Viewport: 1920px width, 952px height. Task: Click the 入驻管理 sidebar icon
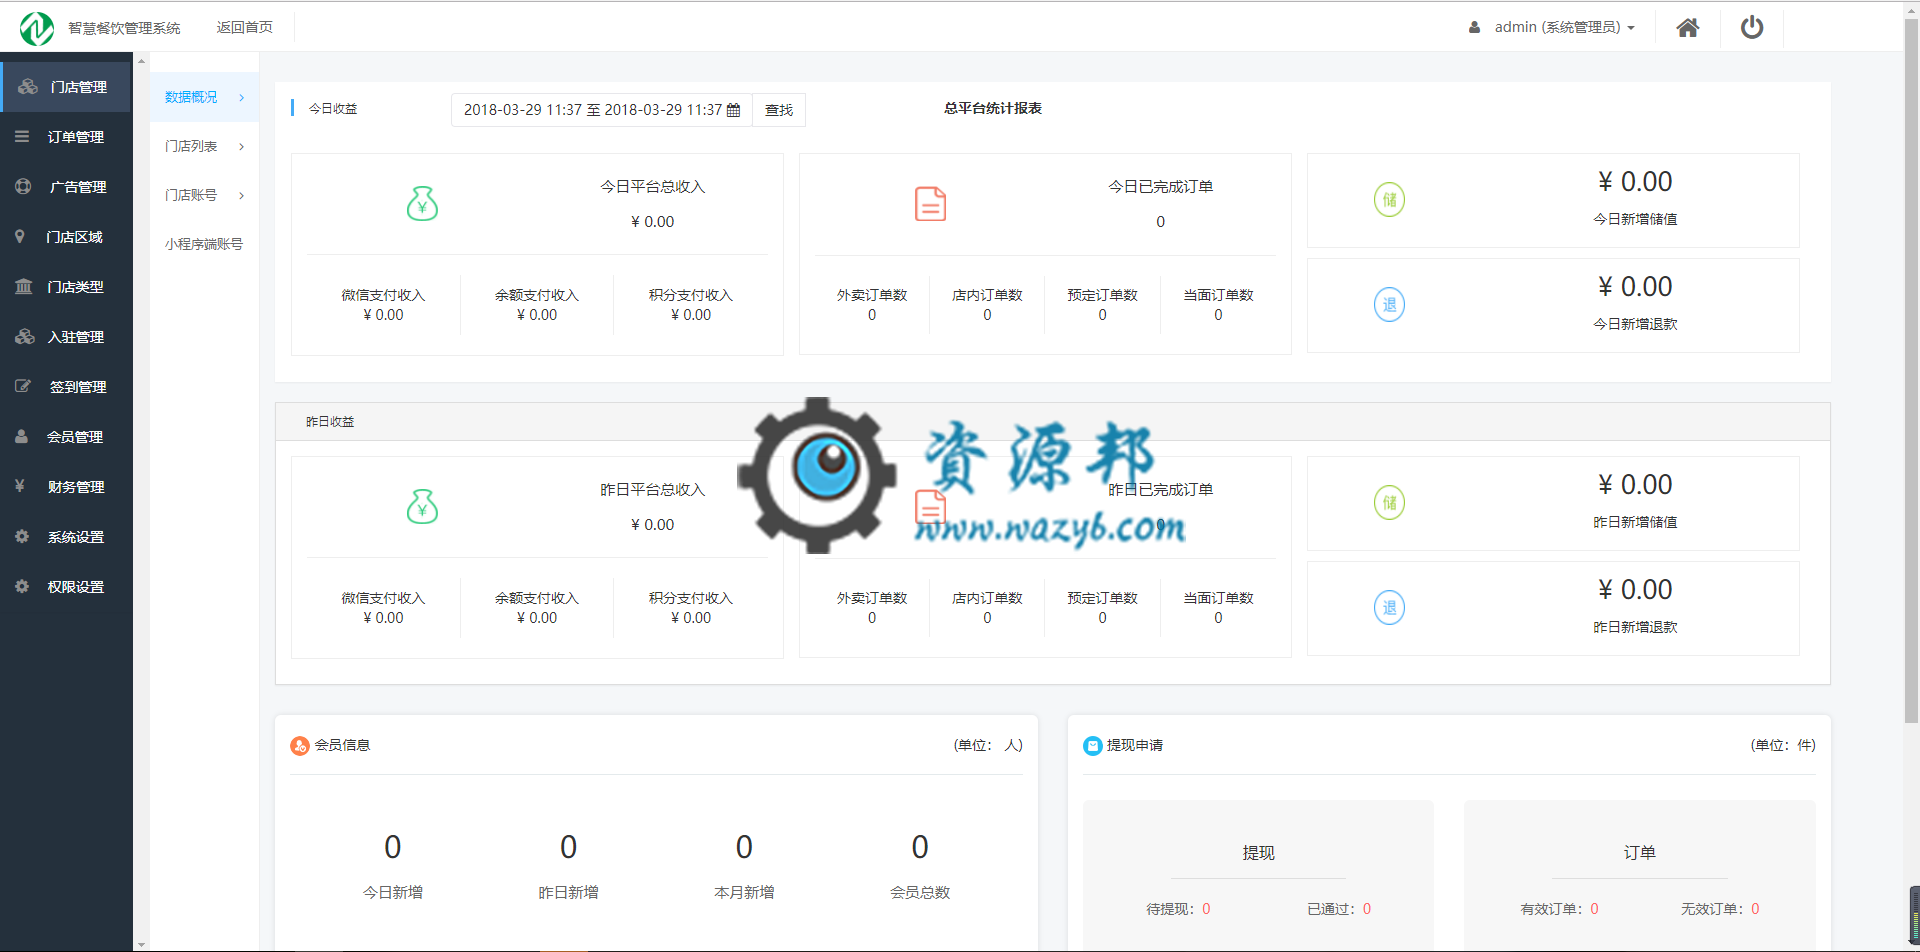tap(25, 337)
